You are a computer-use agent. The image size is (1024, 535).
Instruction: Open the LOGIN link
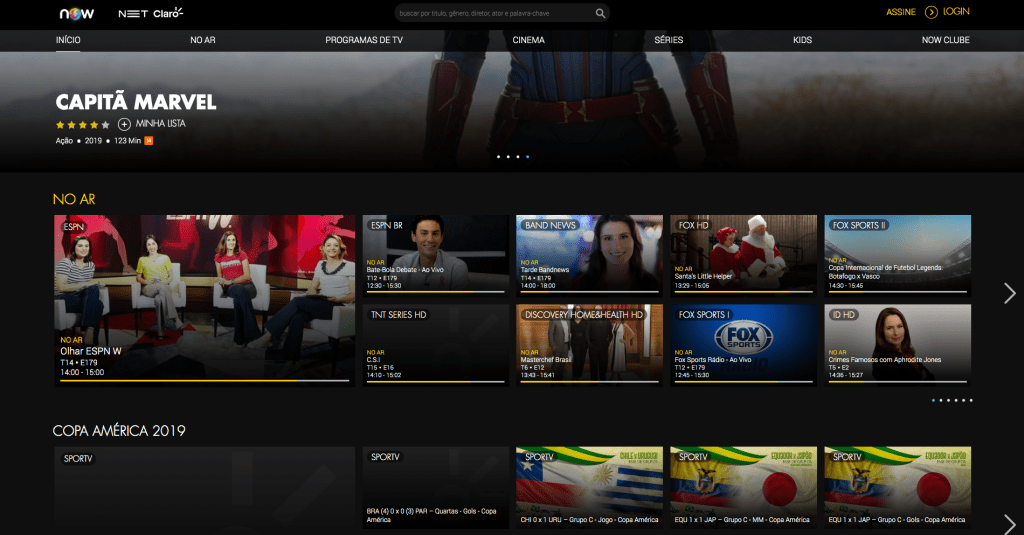(x=956, y=12)
